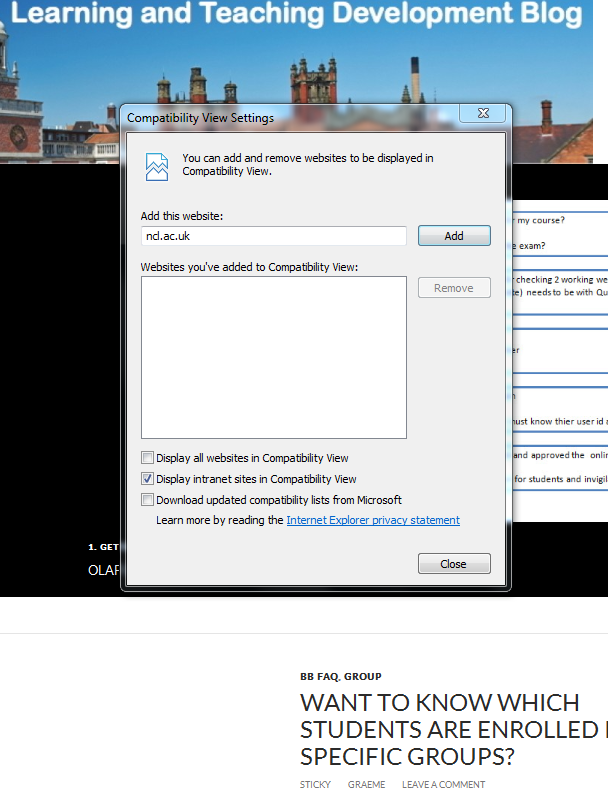Click the 'Add this website' text field

pos(273,236)
